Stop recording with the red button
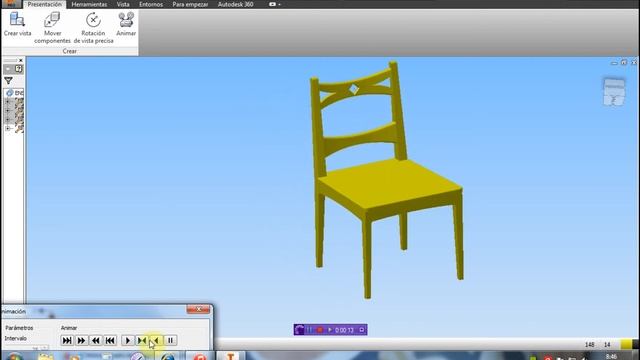Screen dimensions: 640x360 tap(320, 330)
